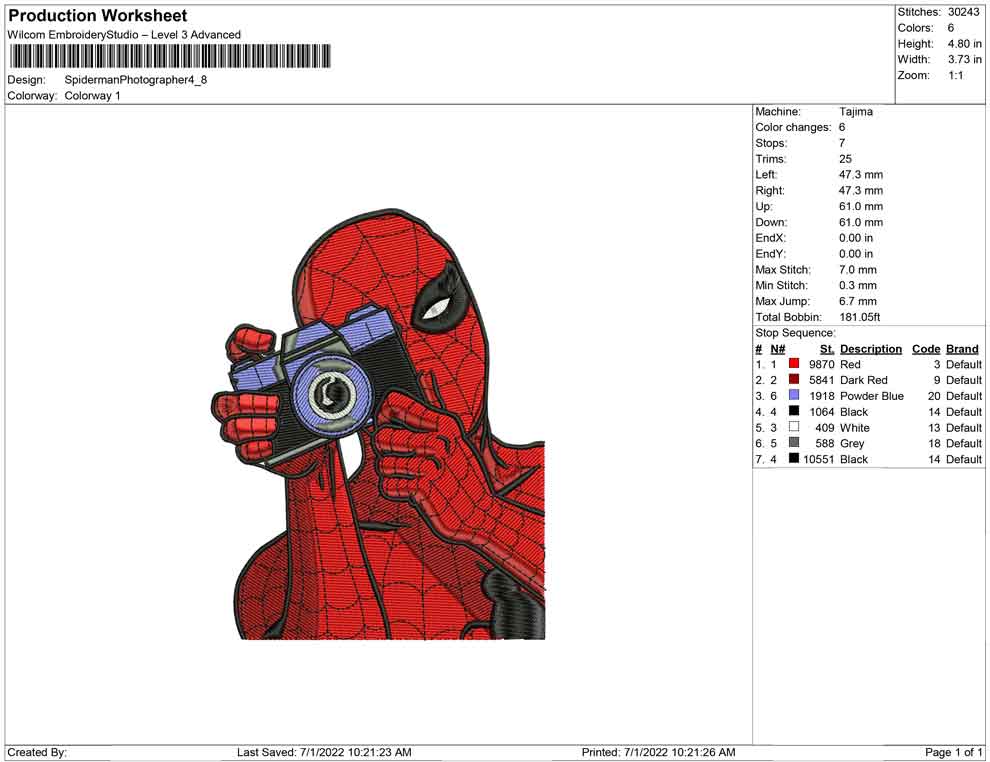
Task: Click the Height value '4.80 in'
Action: pyautogui.click(x=964, y=44)
